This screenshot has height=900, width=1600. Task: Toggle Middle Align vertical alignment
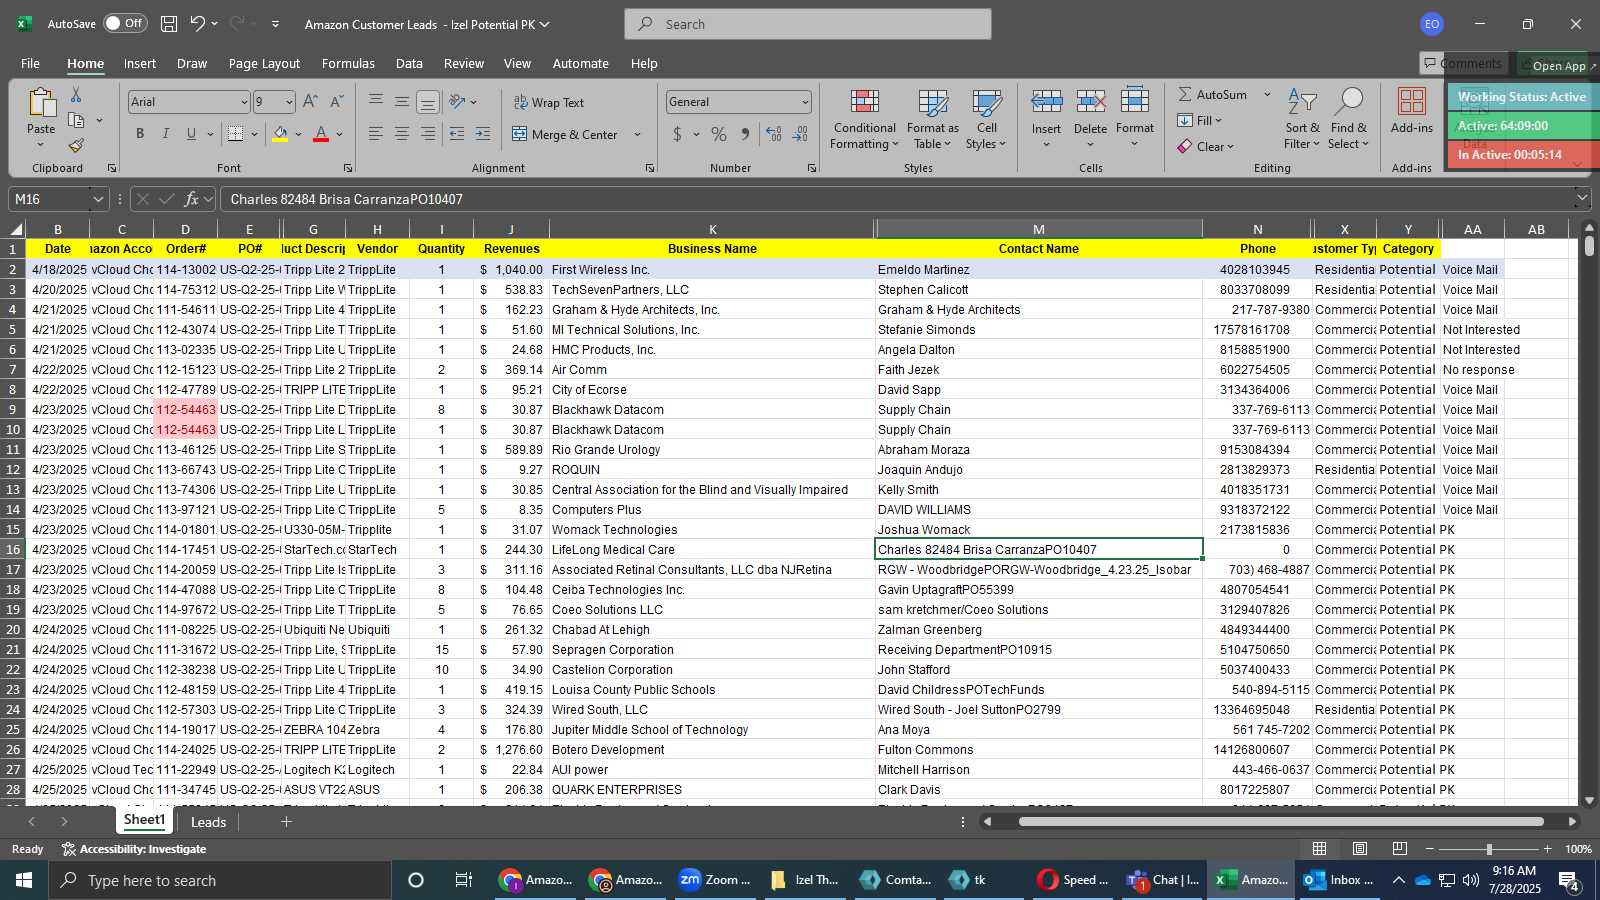[401, 102]
